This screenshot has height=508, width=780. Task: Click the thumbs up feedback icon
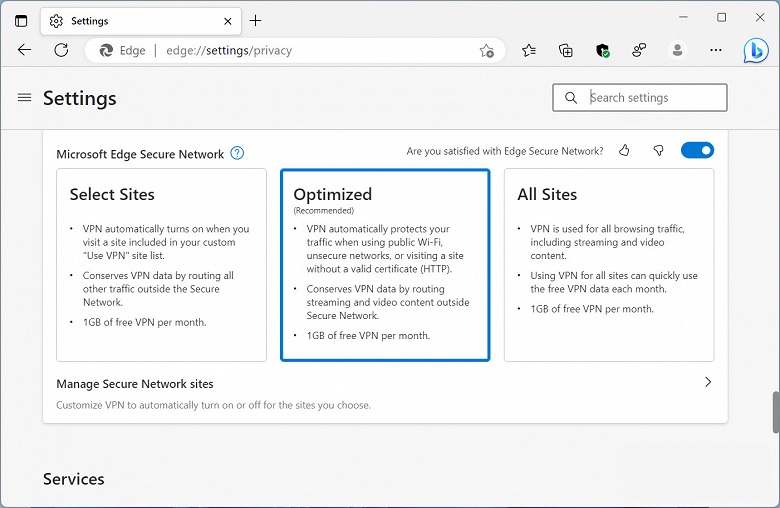[625, 151]
